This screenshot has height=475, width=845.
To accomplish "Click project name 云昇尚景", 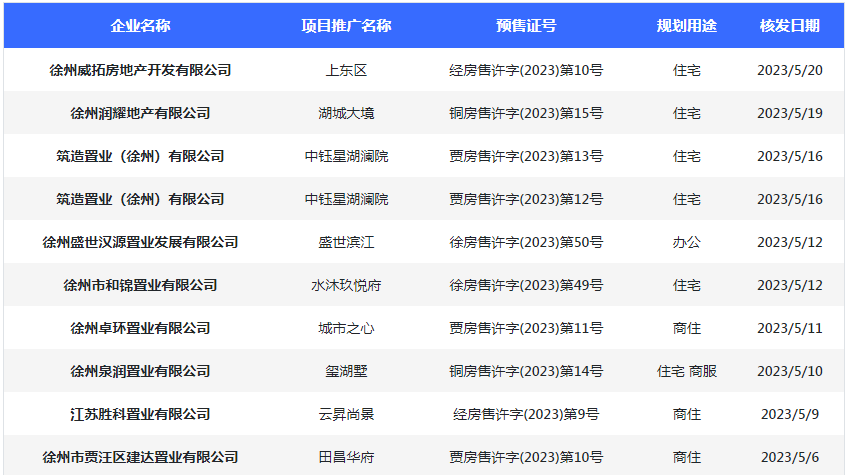I will coord(346,414).
